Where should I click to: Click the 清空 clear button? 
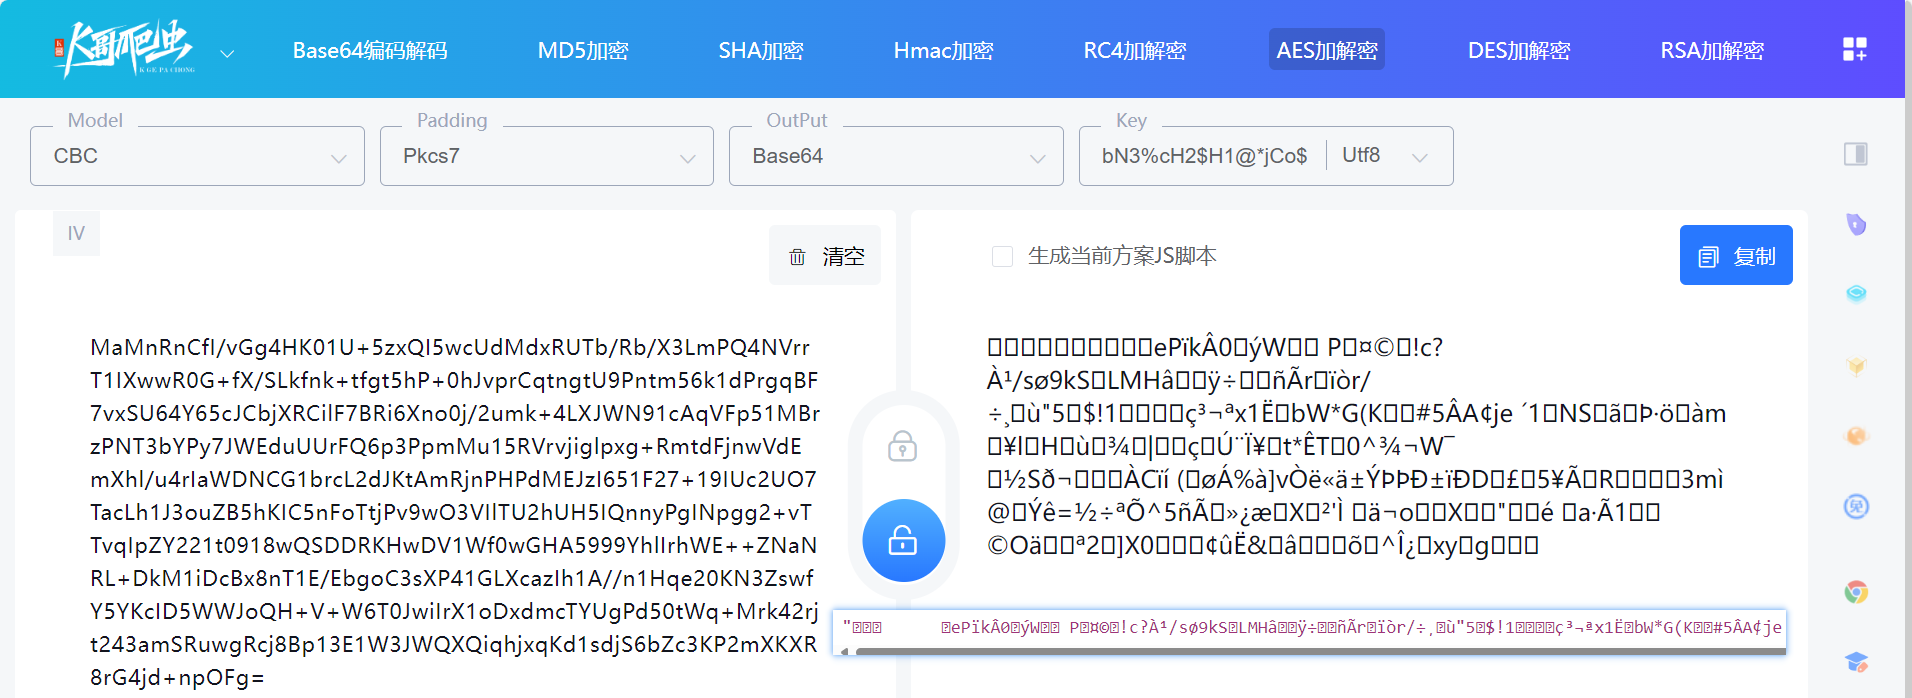(825, 256)
